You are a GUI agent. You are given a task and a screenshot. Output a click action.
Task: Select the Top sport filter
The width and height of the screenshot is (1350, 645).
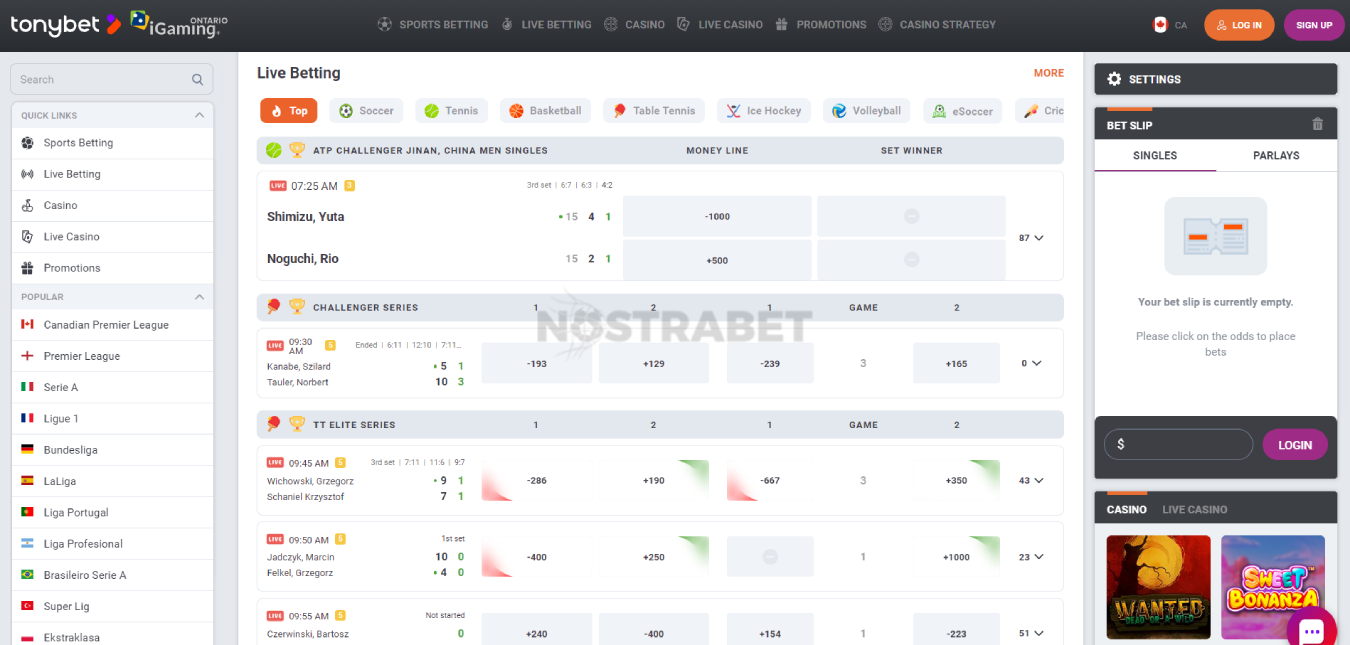click(289, 111)
